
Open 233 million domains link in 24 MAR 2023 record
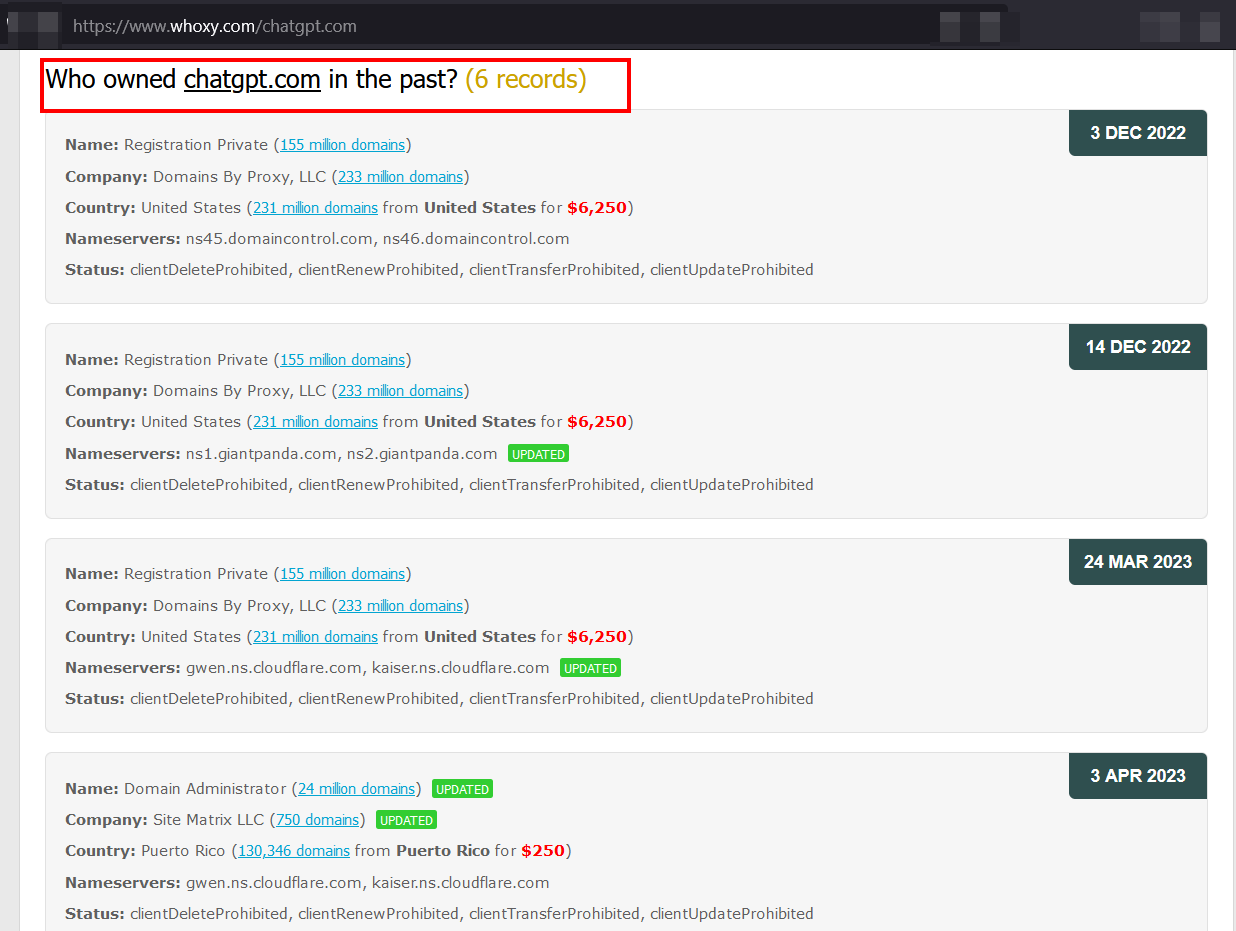point(400,606)
